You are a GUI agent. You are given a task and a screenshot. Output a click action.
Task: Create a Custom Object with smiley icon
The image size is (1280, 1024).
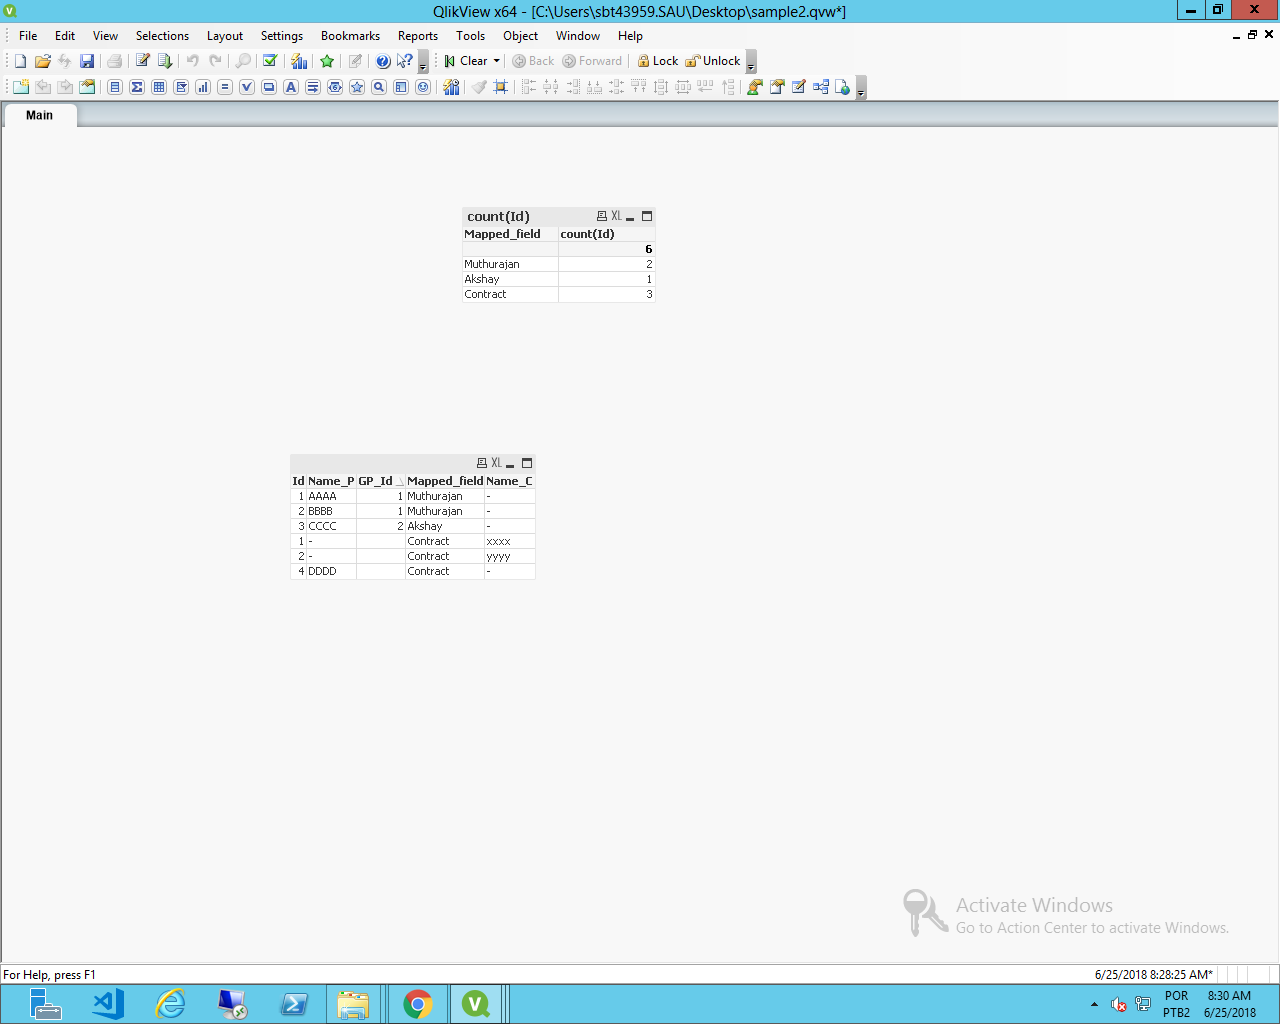click(423, 87)
